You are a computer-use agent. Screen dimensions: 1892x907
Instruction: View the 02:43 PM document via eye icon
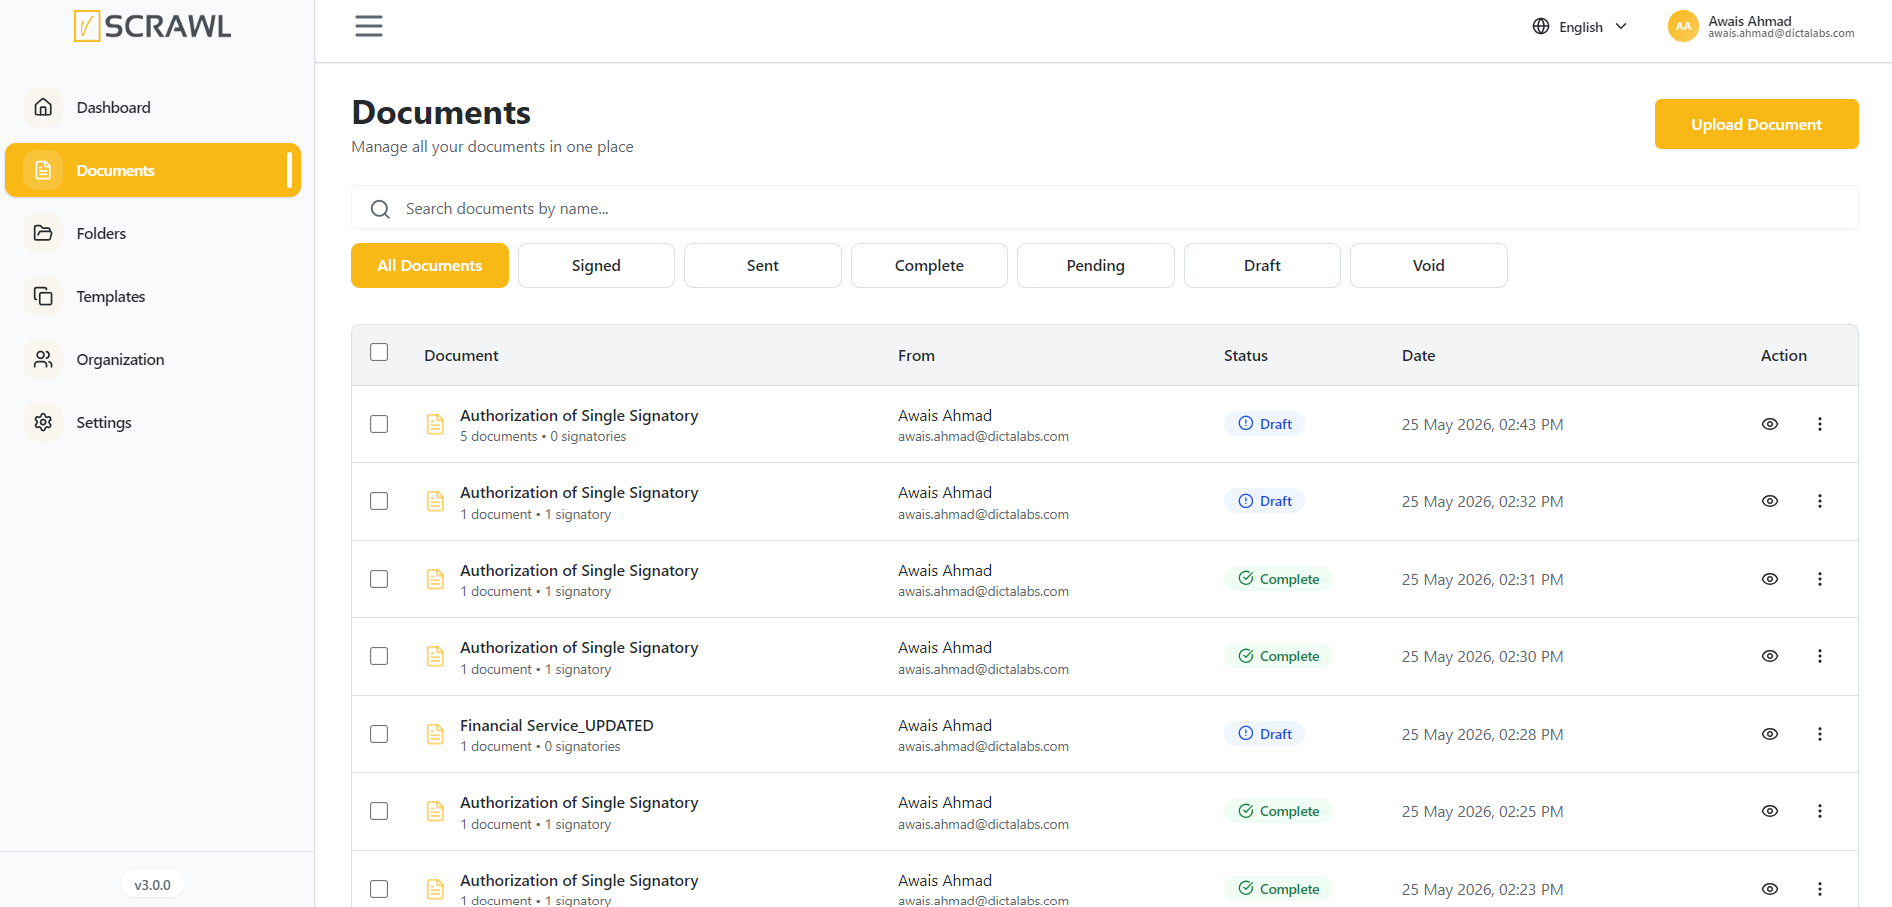[1770, 424]
